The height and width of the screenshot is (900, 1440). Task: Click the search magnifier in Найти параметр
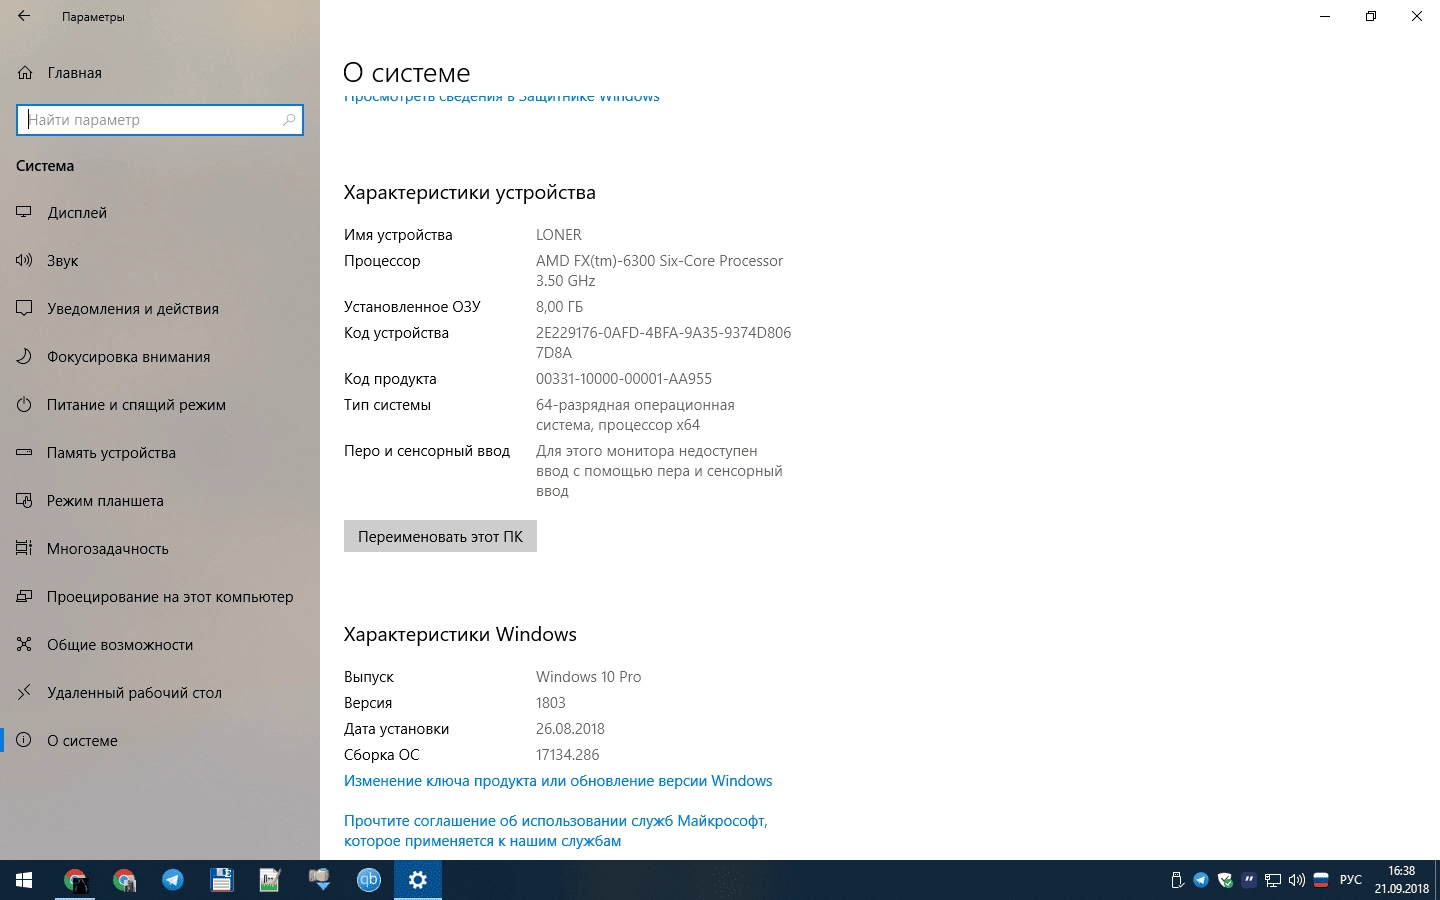coord(289,120)
